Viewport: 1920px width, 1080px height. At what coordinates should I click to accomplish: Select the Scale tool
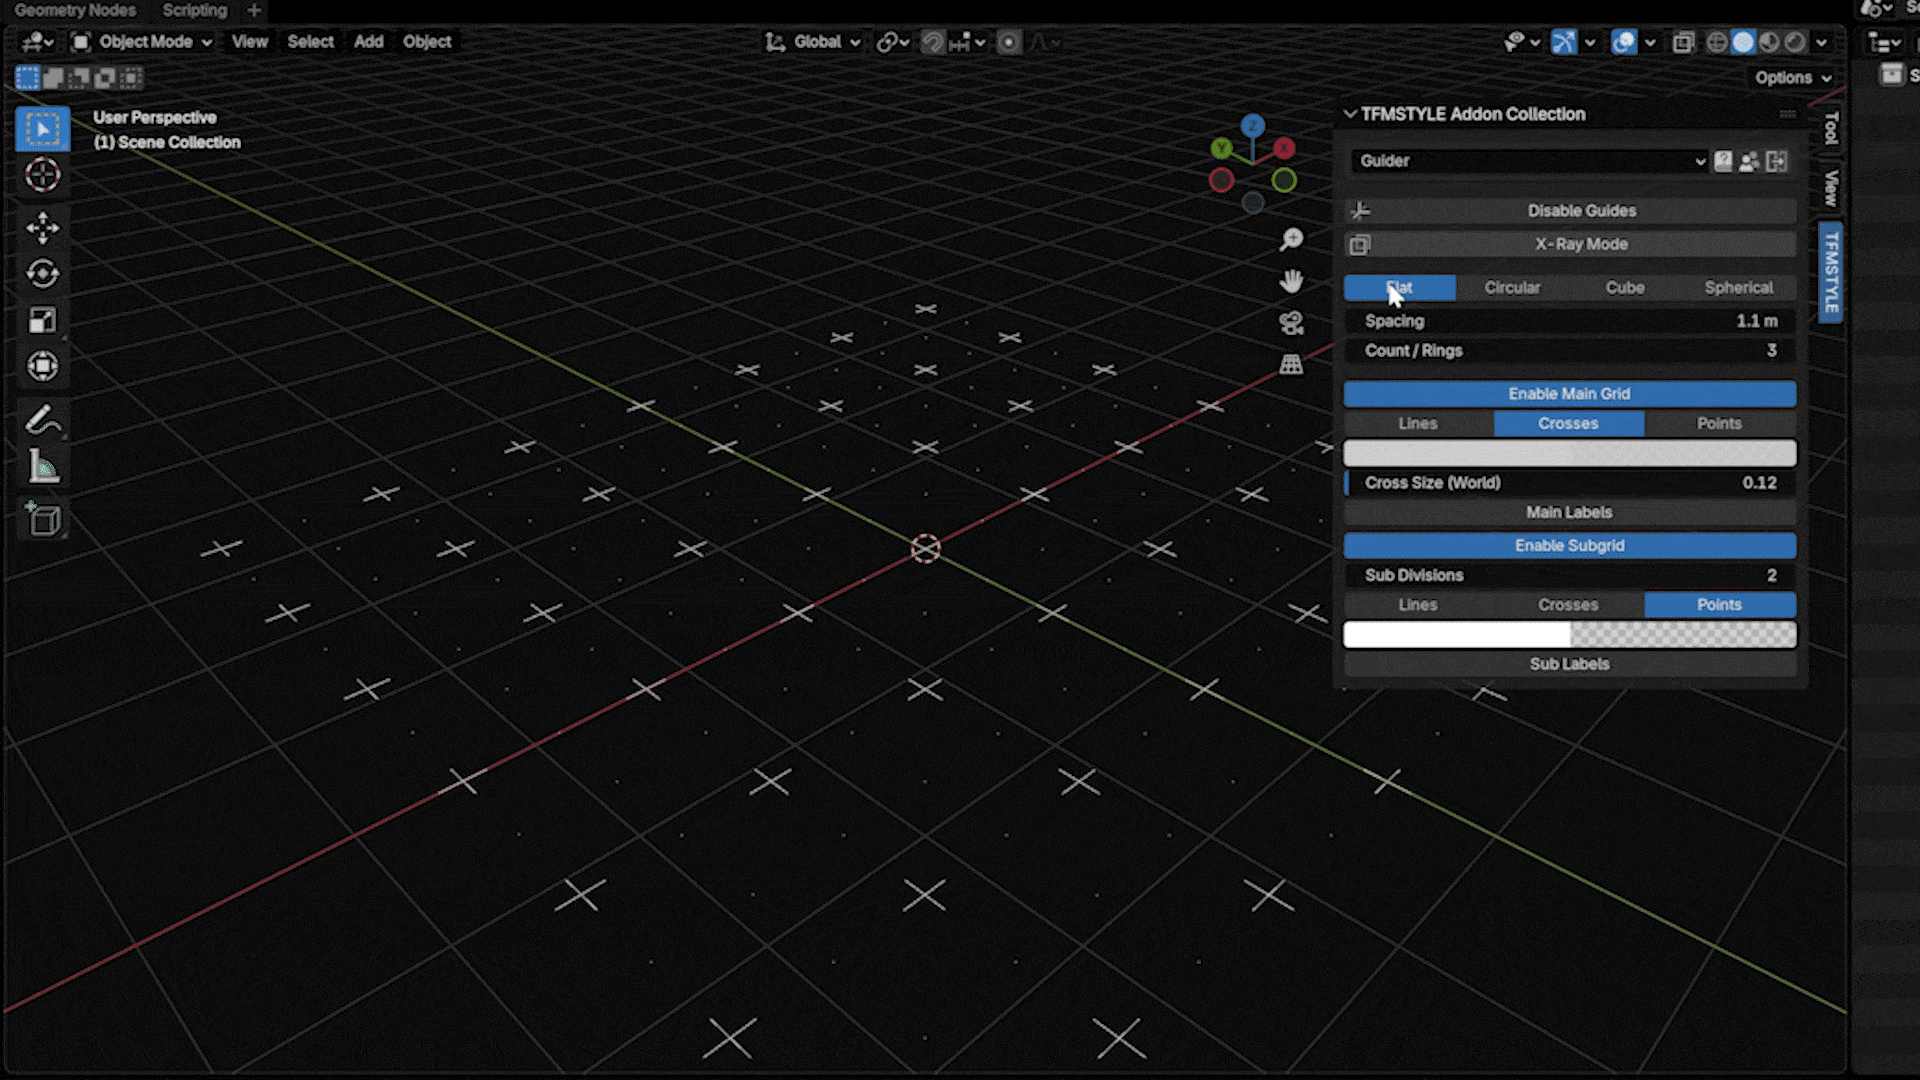point(42,320)
